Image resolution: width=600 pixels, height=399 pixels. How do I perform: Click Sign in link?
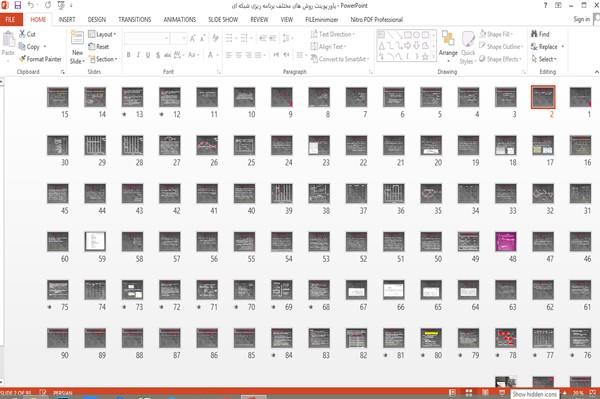581,19
